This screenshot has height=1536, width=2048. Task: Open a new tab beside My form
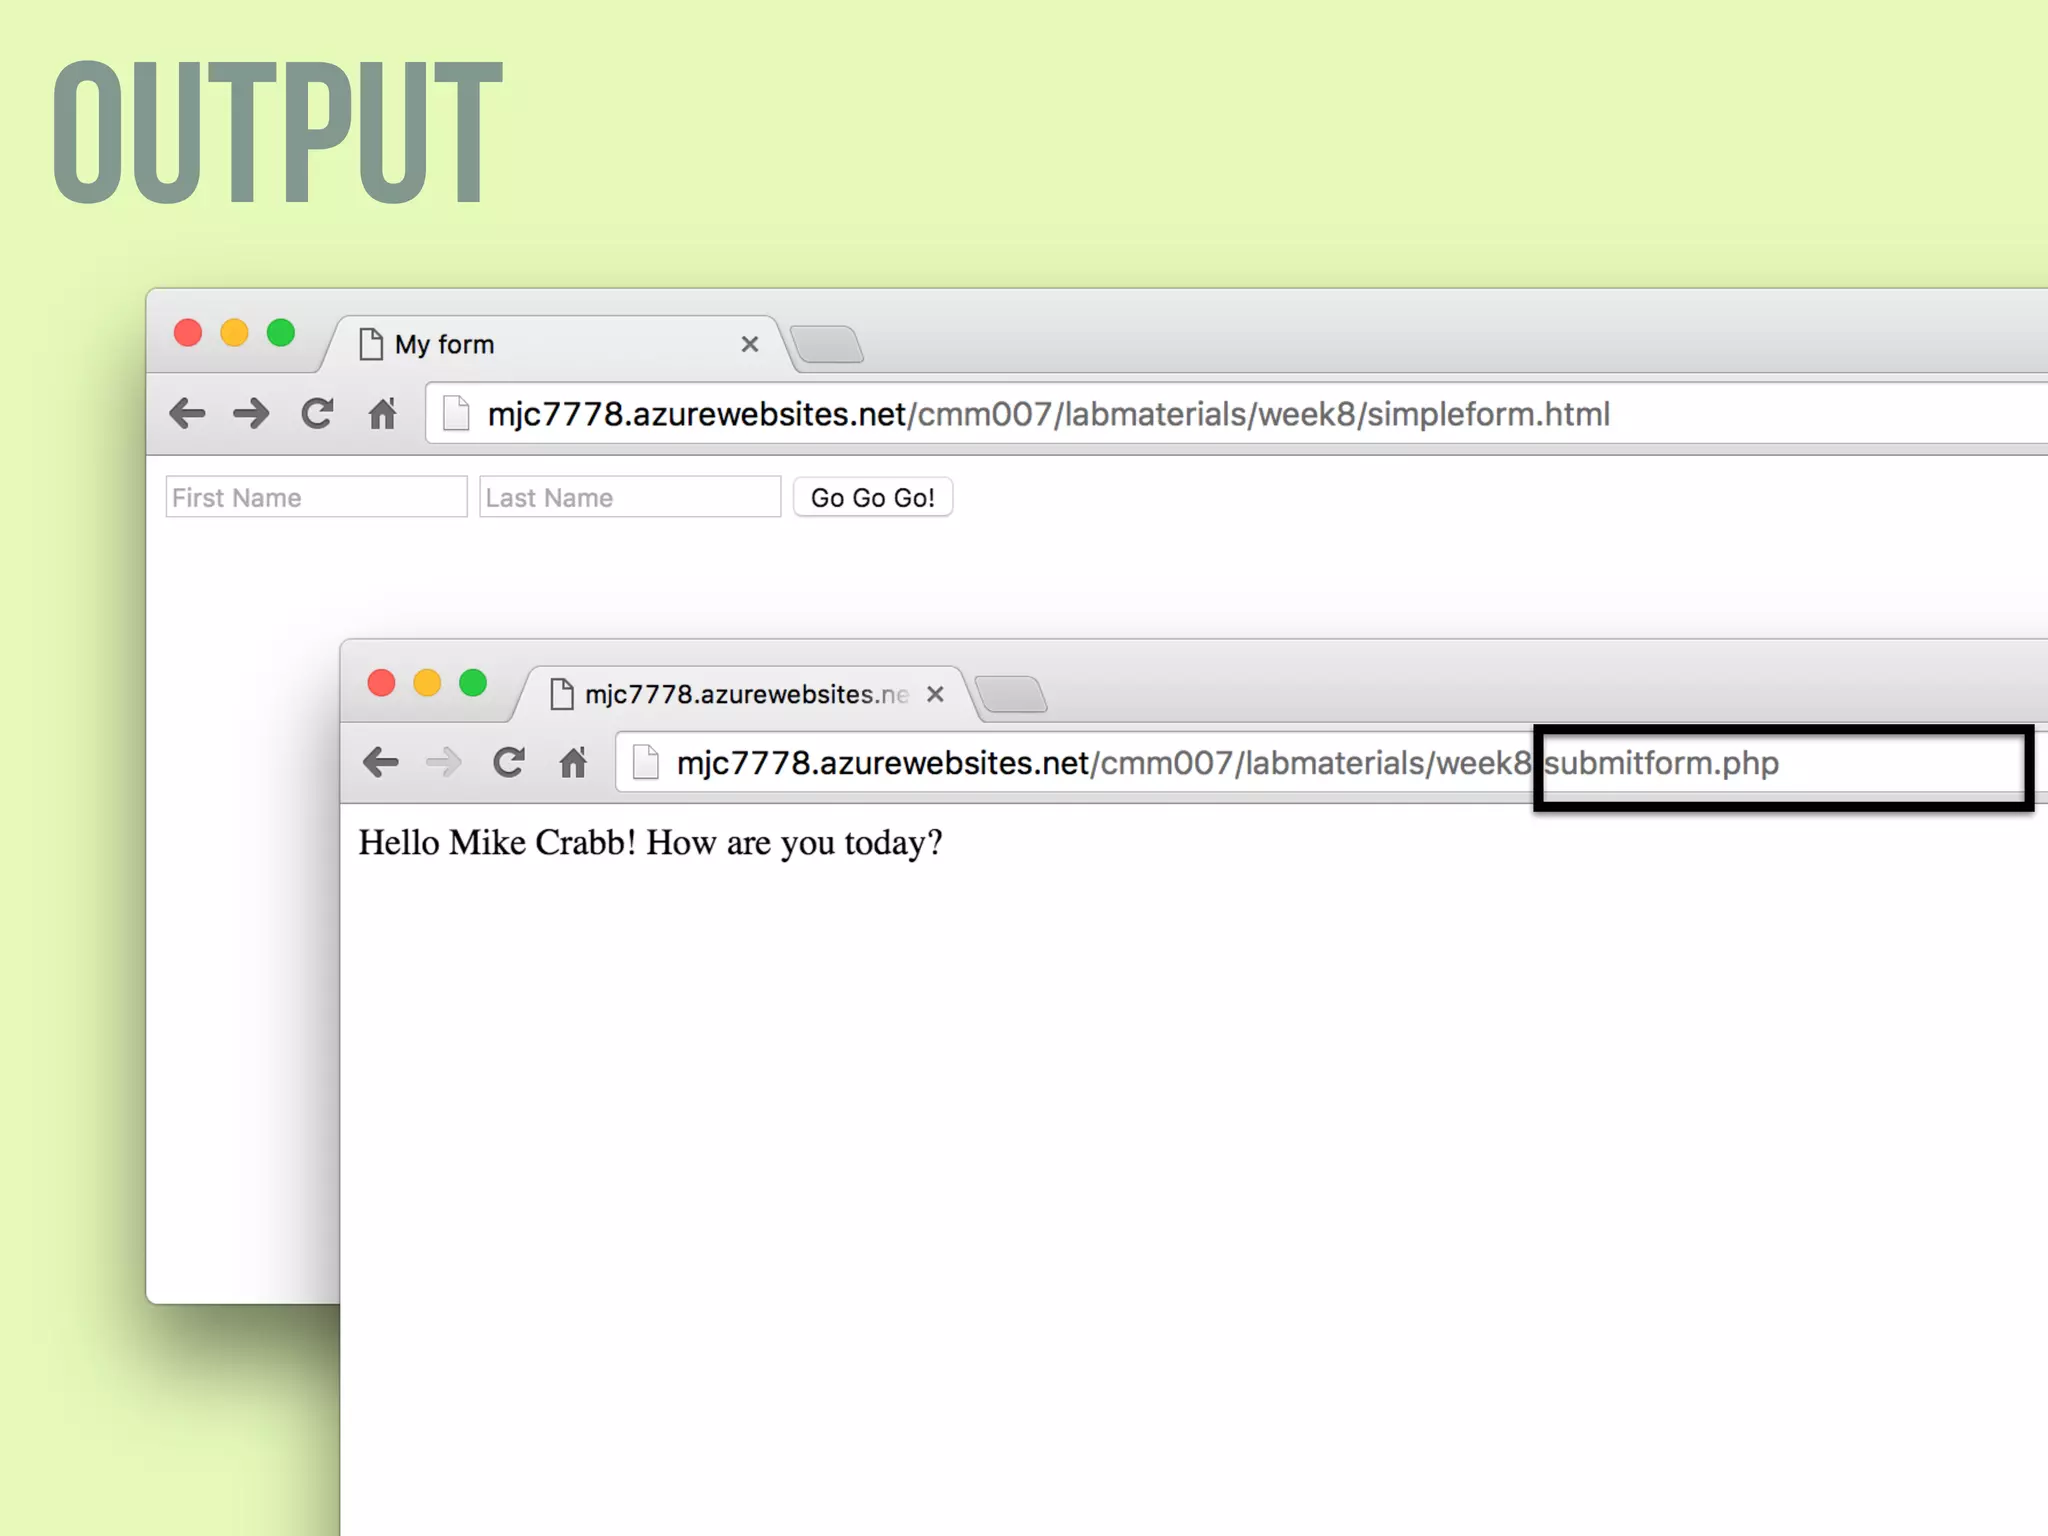[x=827, y=345]
